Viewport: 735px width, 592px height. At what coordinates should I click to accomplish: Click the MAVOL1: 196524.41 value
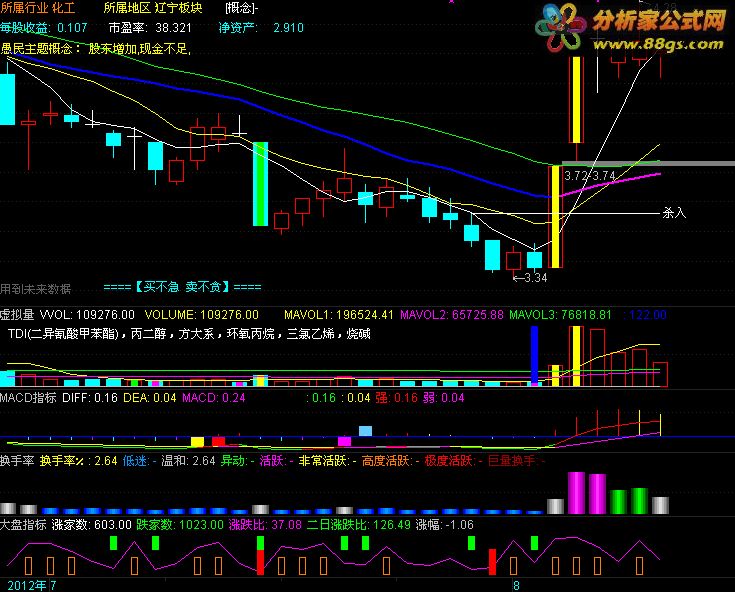click(x=338, y=315)
